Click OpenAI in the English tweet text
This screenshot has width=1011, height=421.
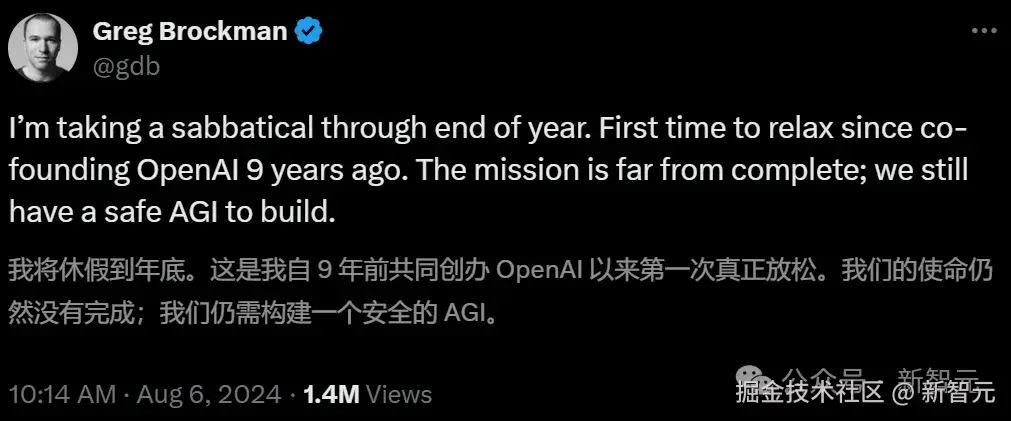(x=204, y=169)
